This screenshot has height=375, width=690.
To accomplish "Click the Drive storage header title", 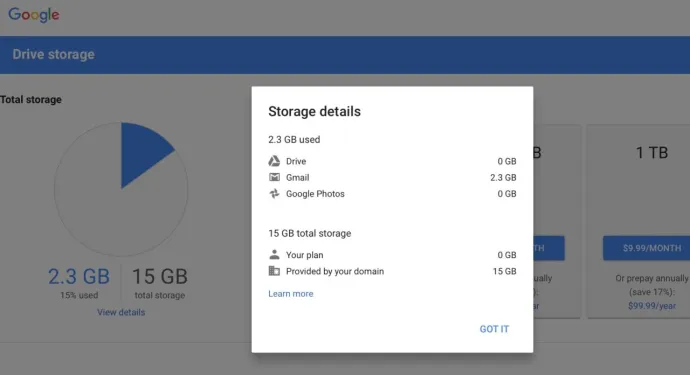I will tap(53, 54).
